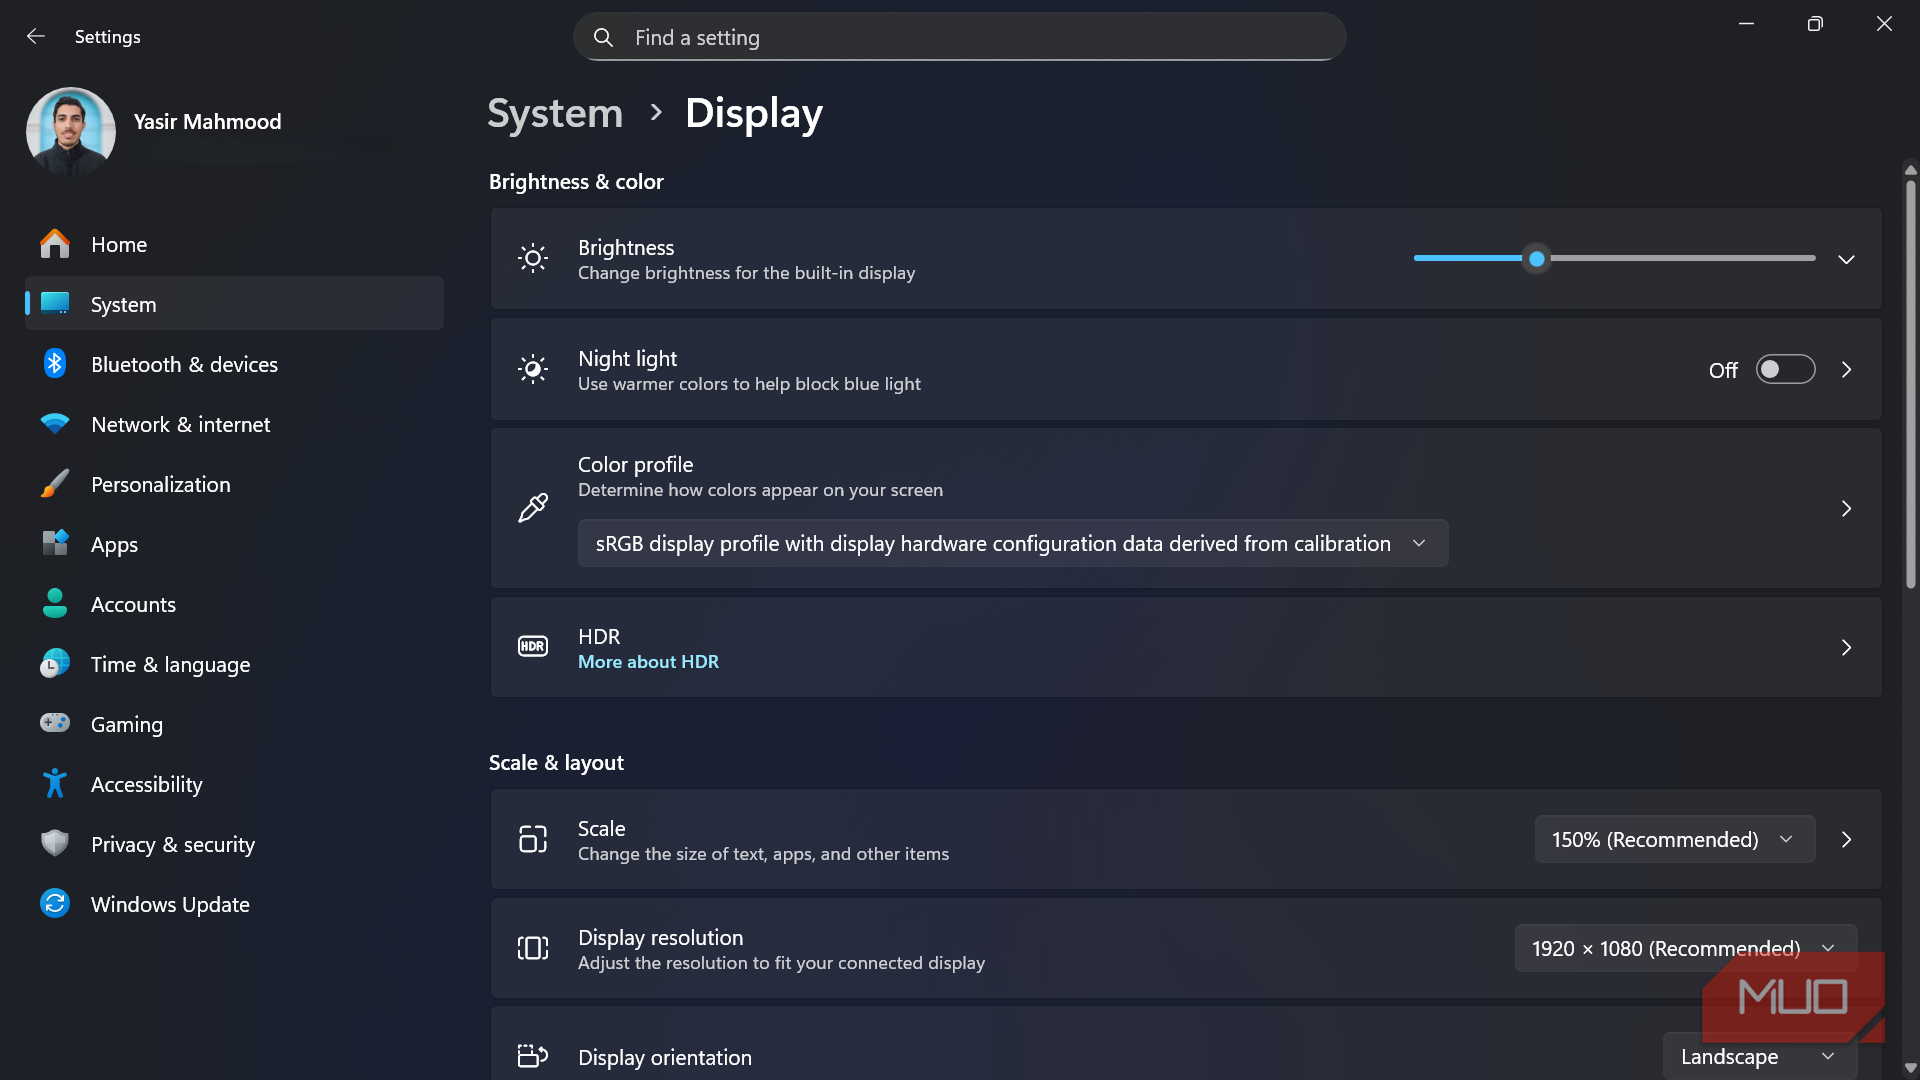
Task: Go to Network & internet settings
Action: (x=234, y=424)
